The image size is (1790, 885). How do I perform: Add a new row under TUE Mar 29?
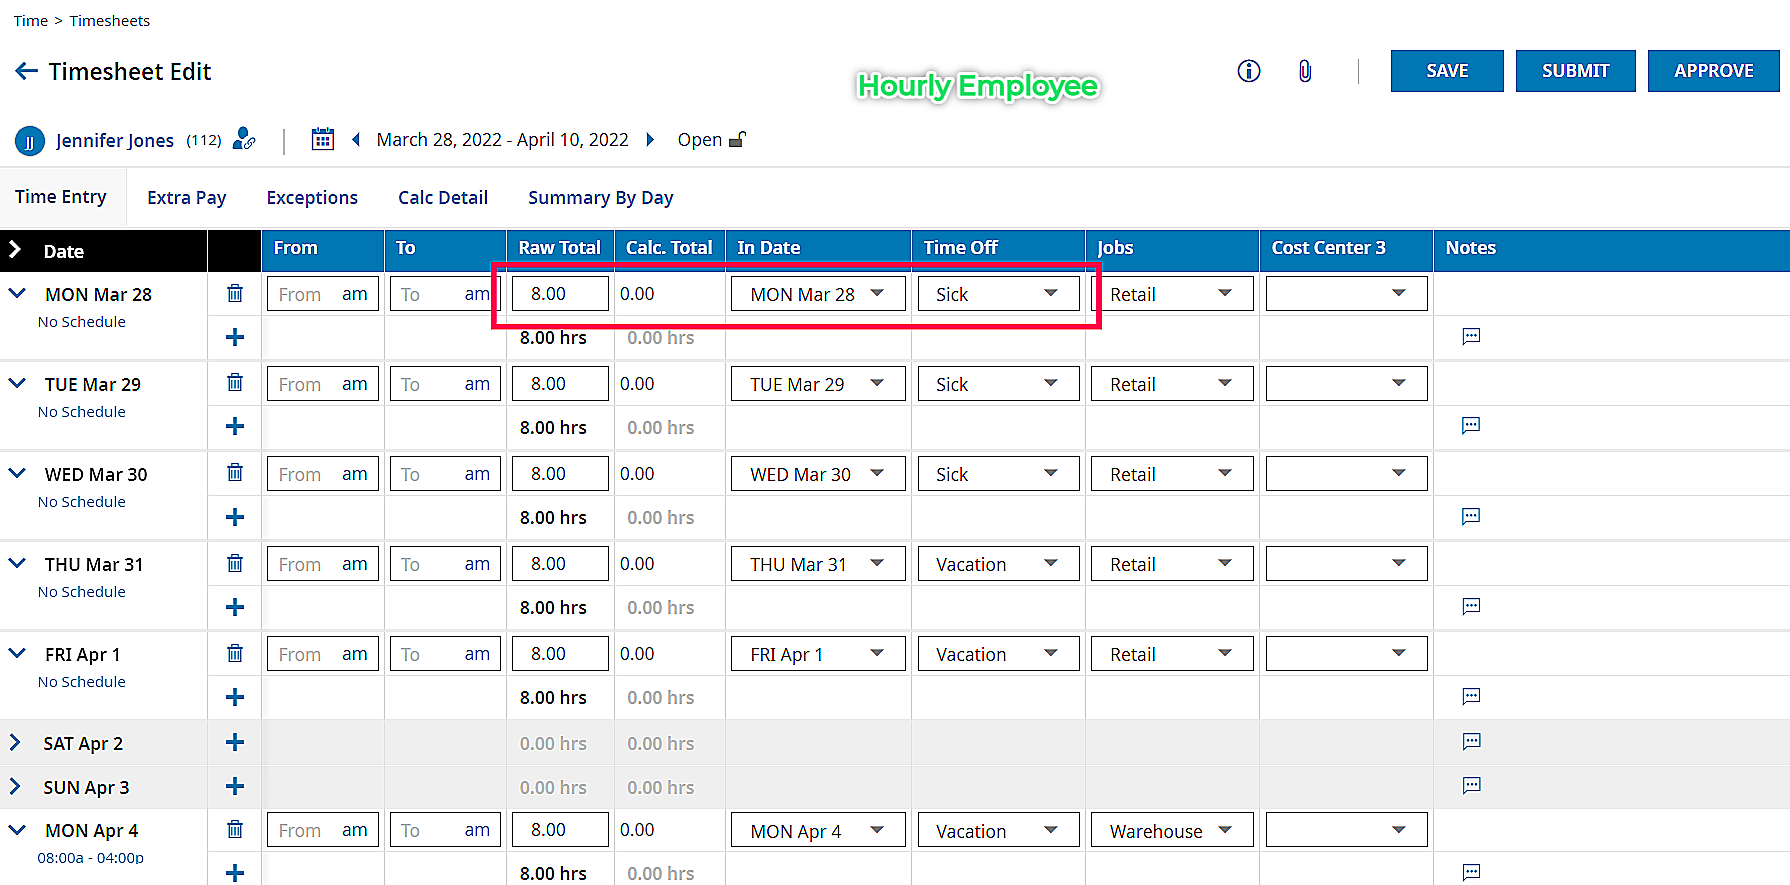coord(235,427)
